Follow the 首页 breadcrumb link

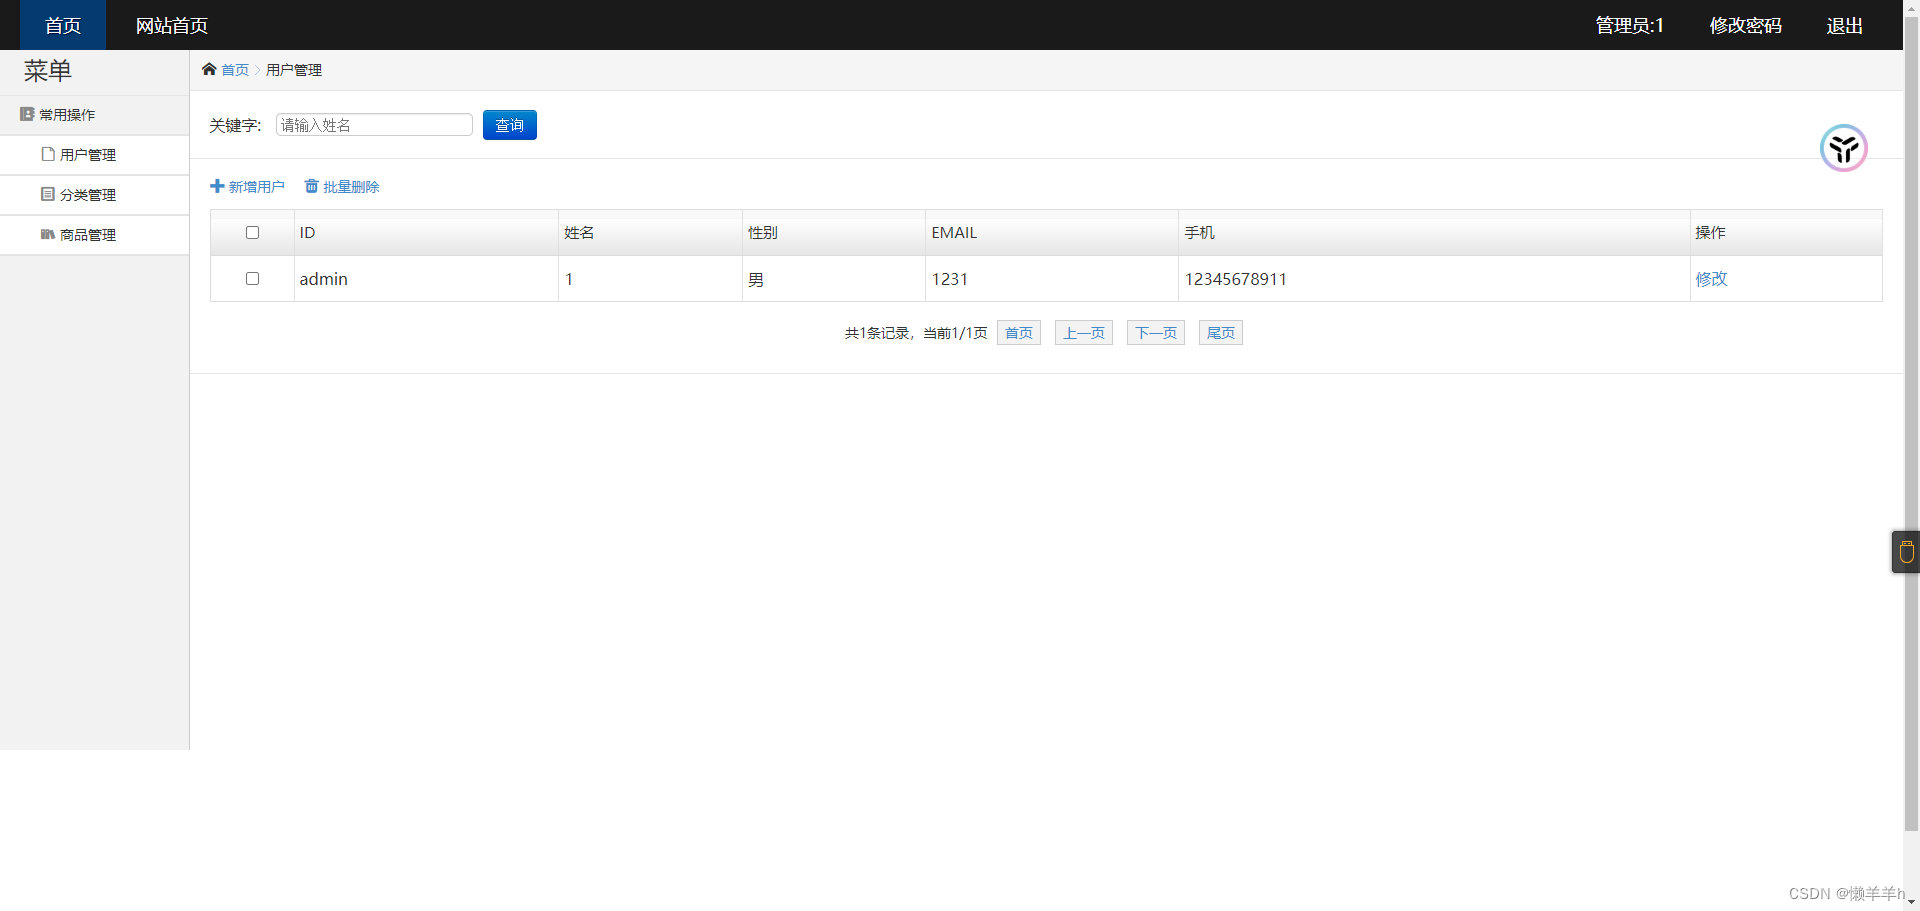[235, 70]
